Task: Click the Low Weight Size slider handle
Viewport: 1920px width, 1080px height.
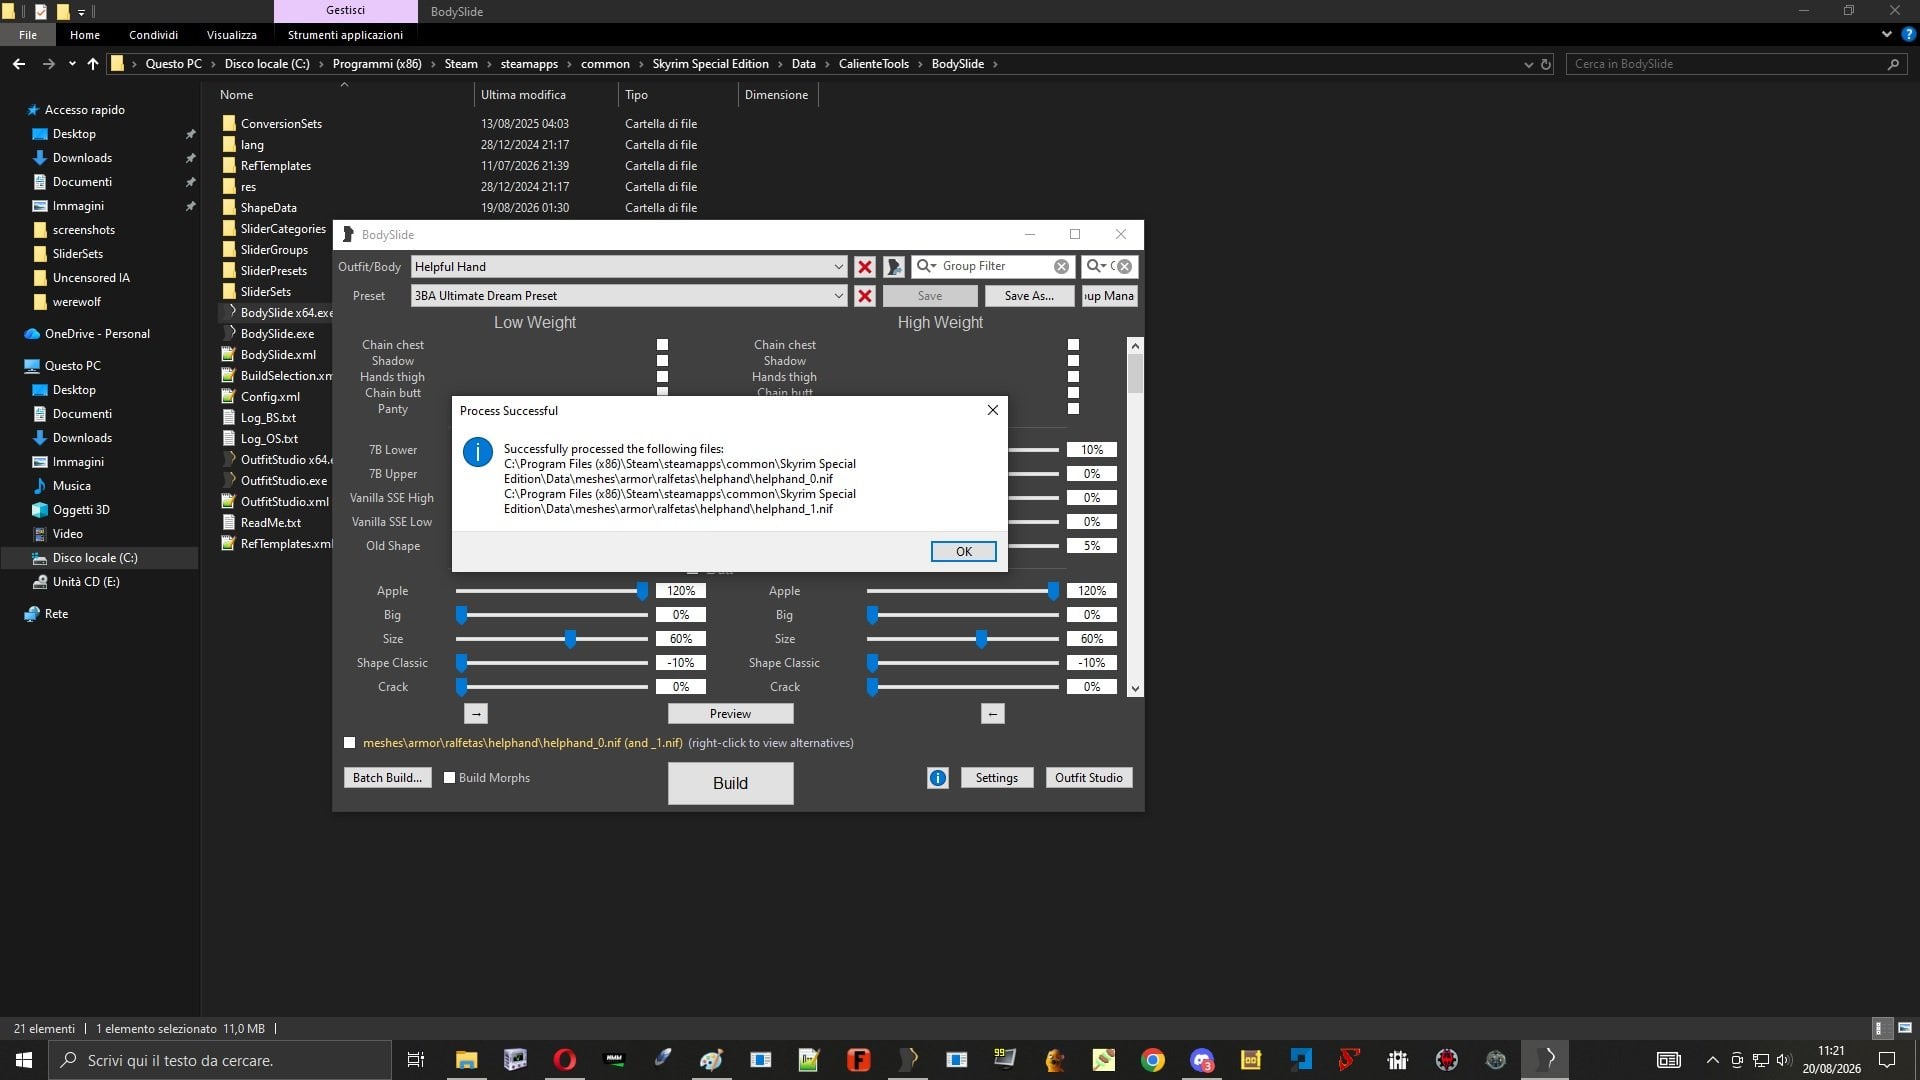Action: pyautogui.click(x=570, y=639)
